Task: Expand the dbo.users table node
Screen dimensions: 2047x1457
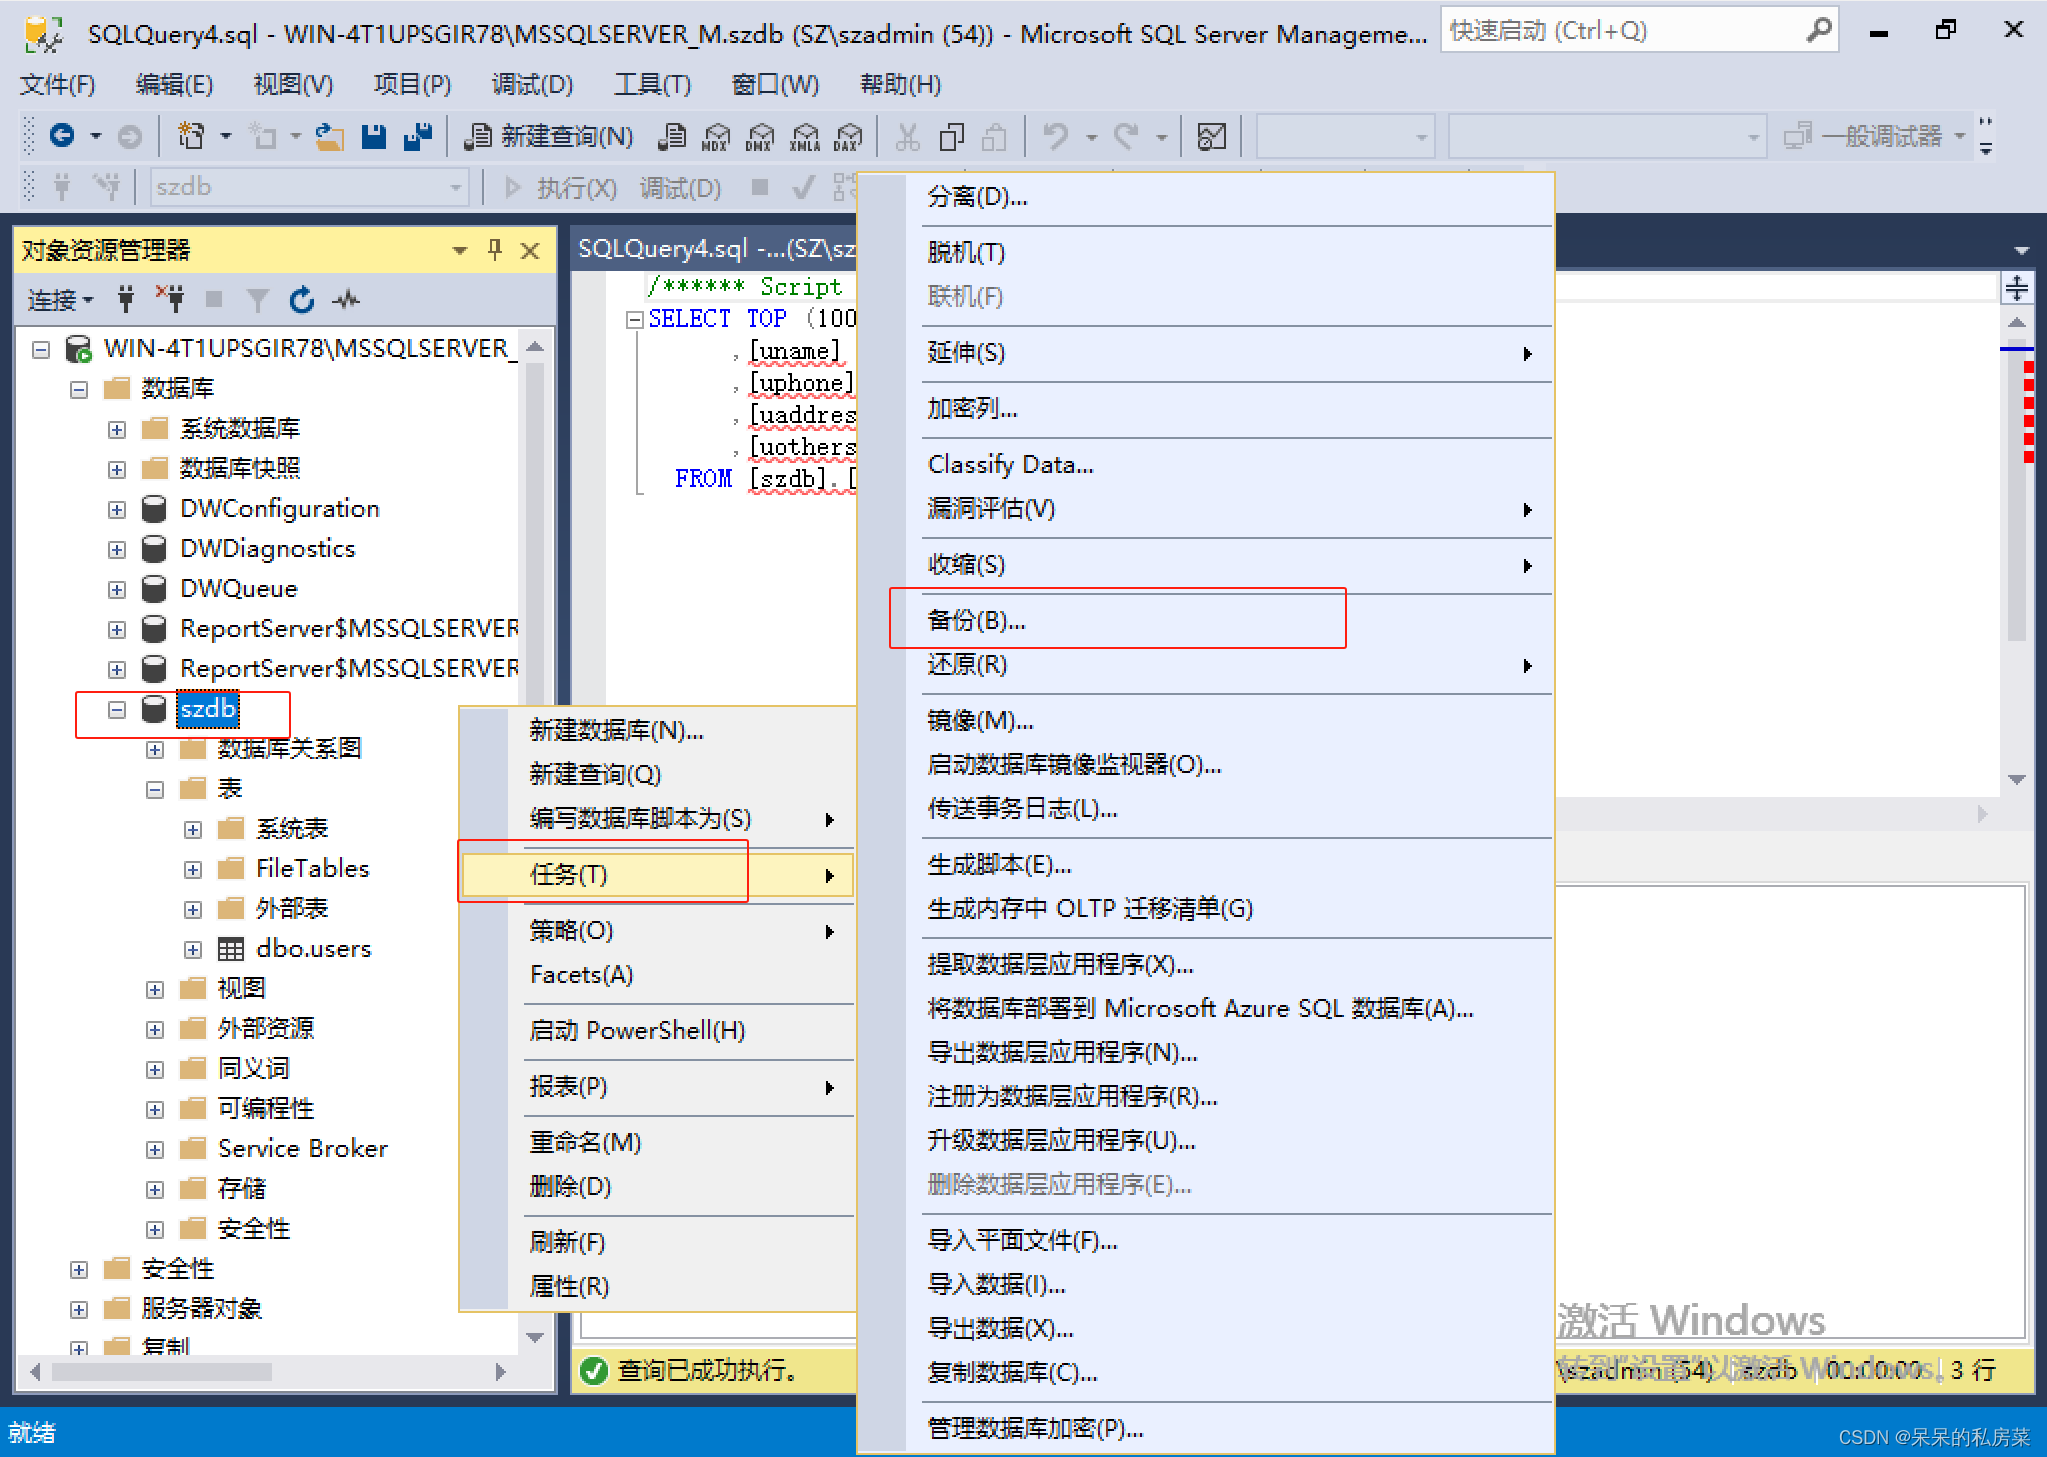Action: point(193,949)
